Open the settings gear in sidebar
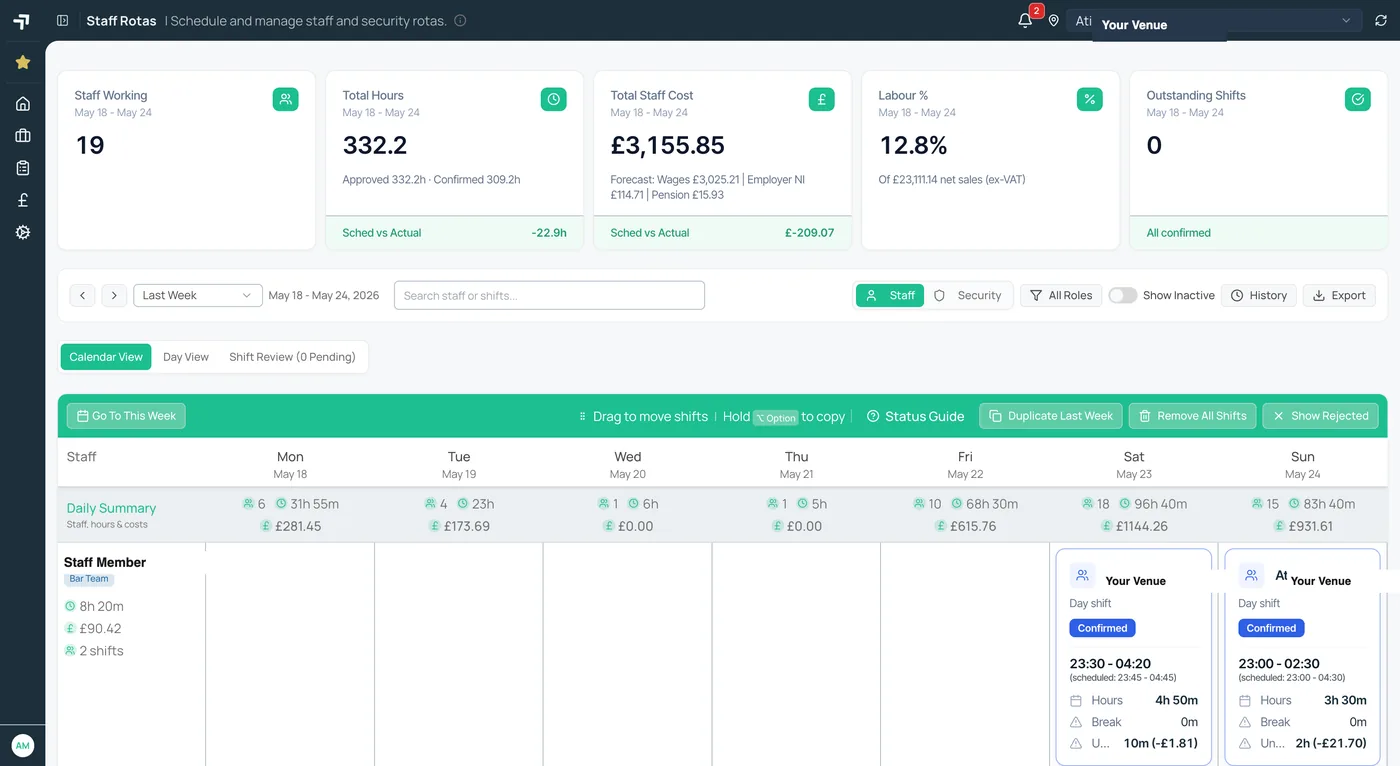The width and height of the screenshot is (1400, 766). point(23,232)
